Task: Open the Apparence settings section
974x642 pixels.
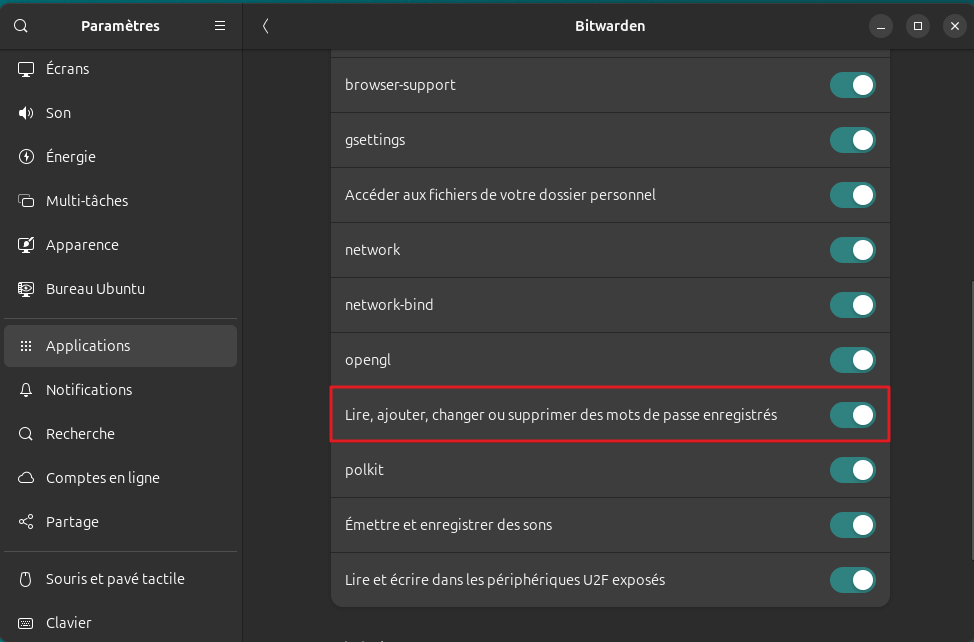Action: point(82,245)
